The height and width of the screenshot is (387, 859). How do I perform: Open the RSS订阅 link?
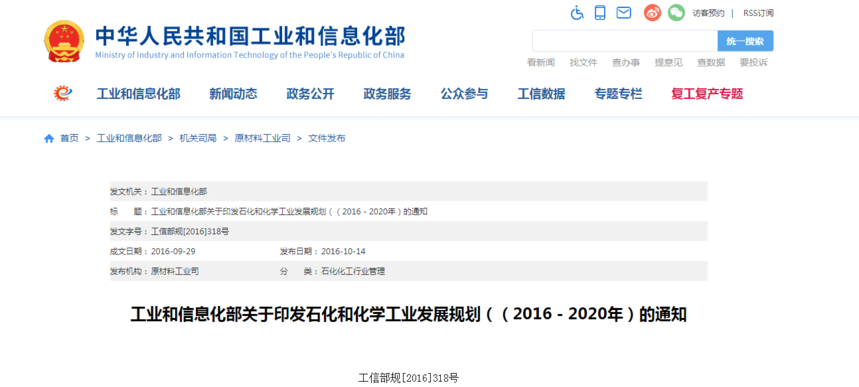[758, 13]
